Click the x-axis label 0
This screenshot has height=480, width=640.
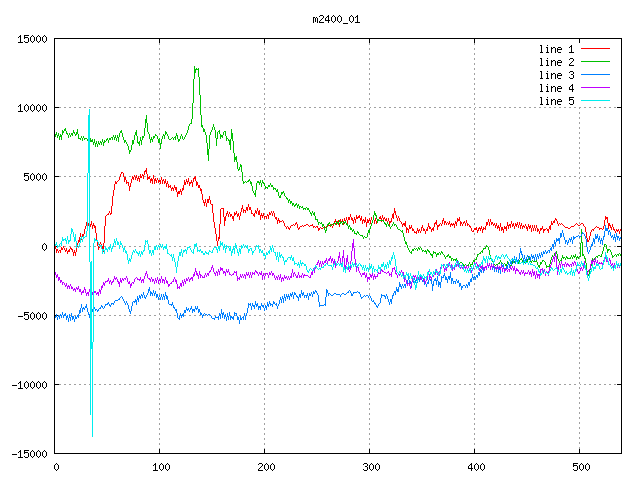pyautogui.click(x=56, y=467)
